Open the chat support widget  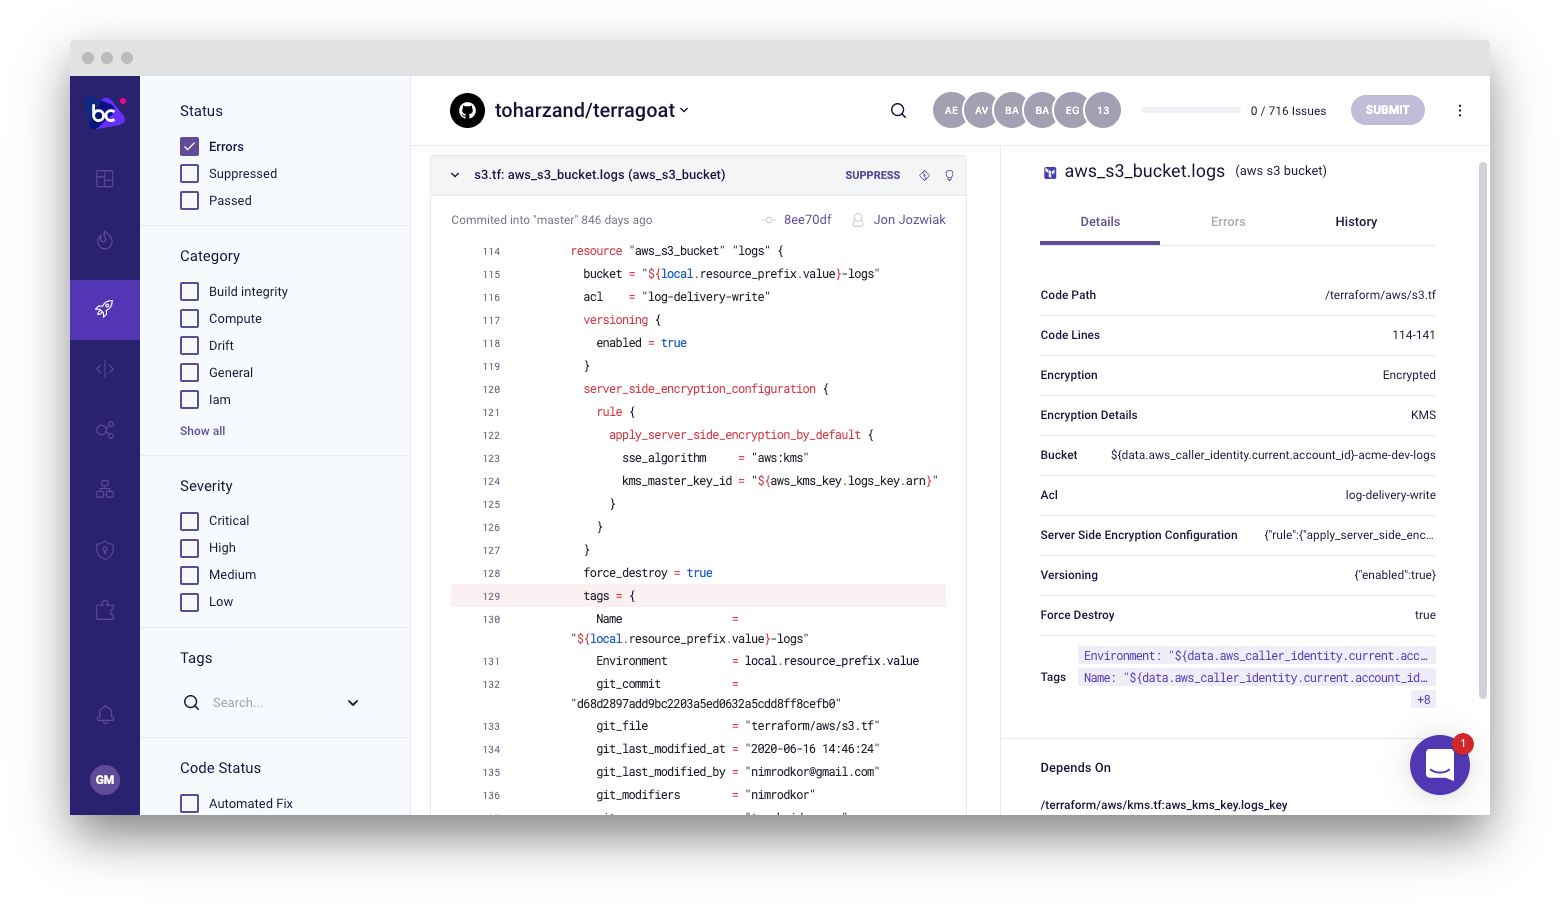(1440, 765)
